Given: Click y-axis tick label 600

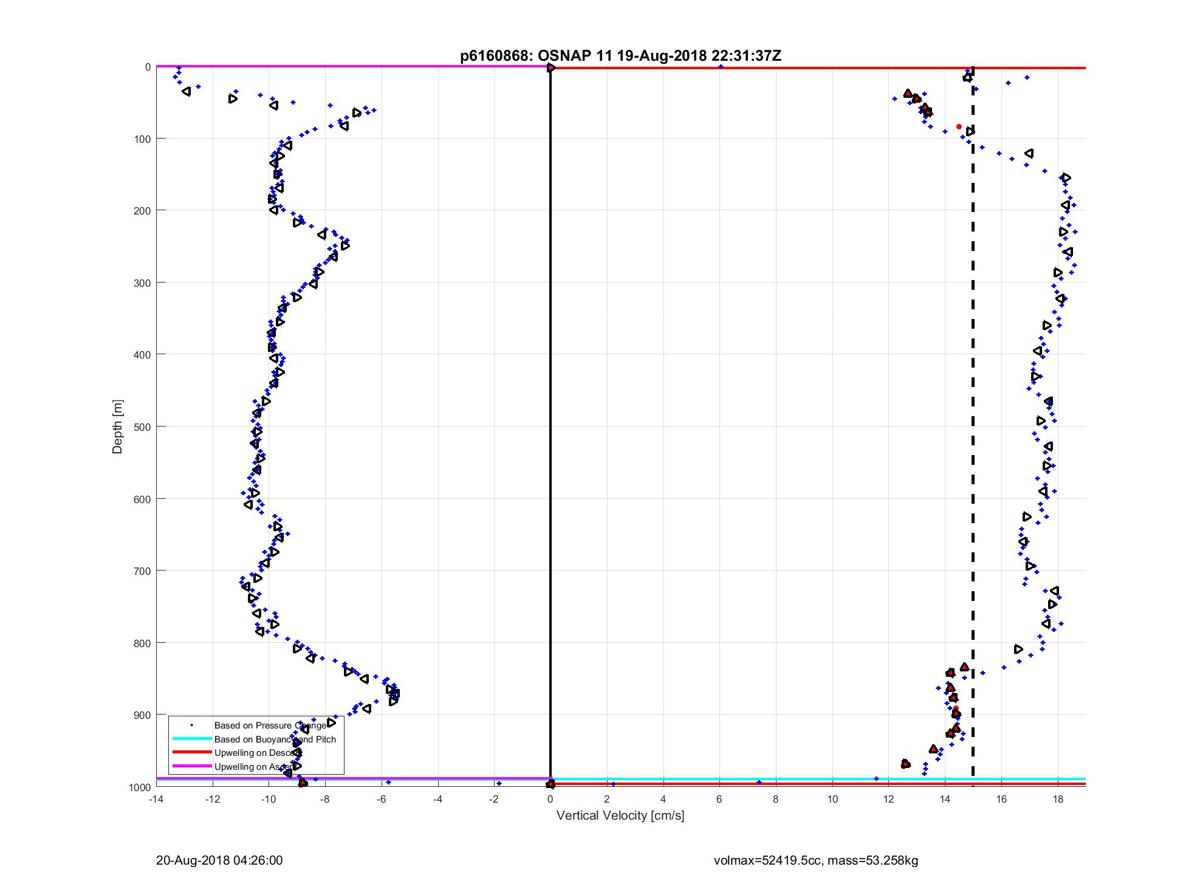Looking at the screenshot, I should [141, 499].
